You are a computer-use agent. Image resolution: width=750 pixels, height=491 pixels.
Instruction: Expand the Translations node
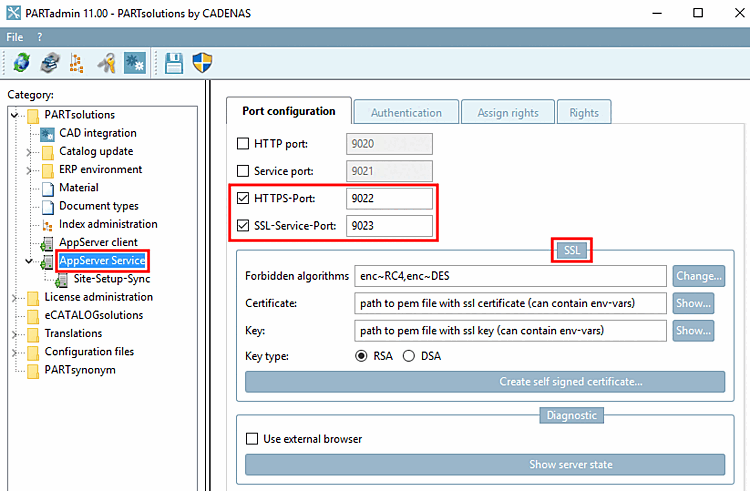click(x=14, y=334)
